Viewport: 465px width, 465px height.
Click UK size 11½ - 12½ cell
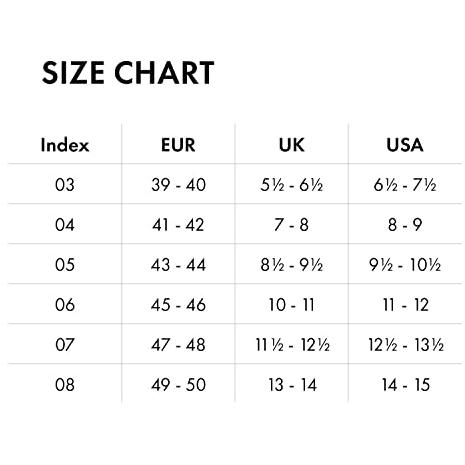click(x=292, y=345)
